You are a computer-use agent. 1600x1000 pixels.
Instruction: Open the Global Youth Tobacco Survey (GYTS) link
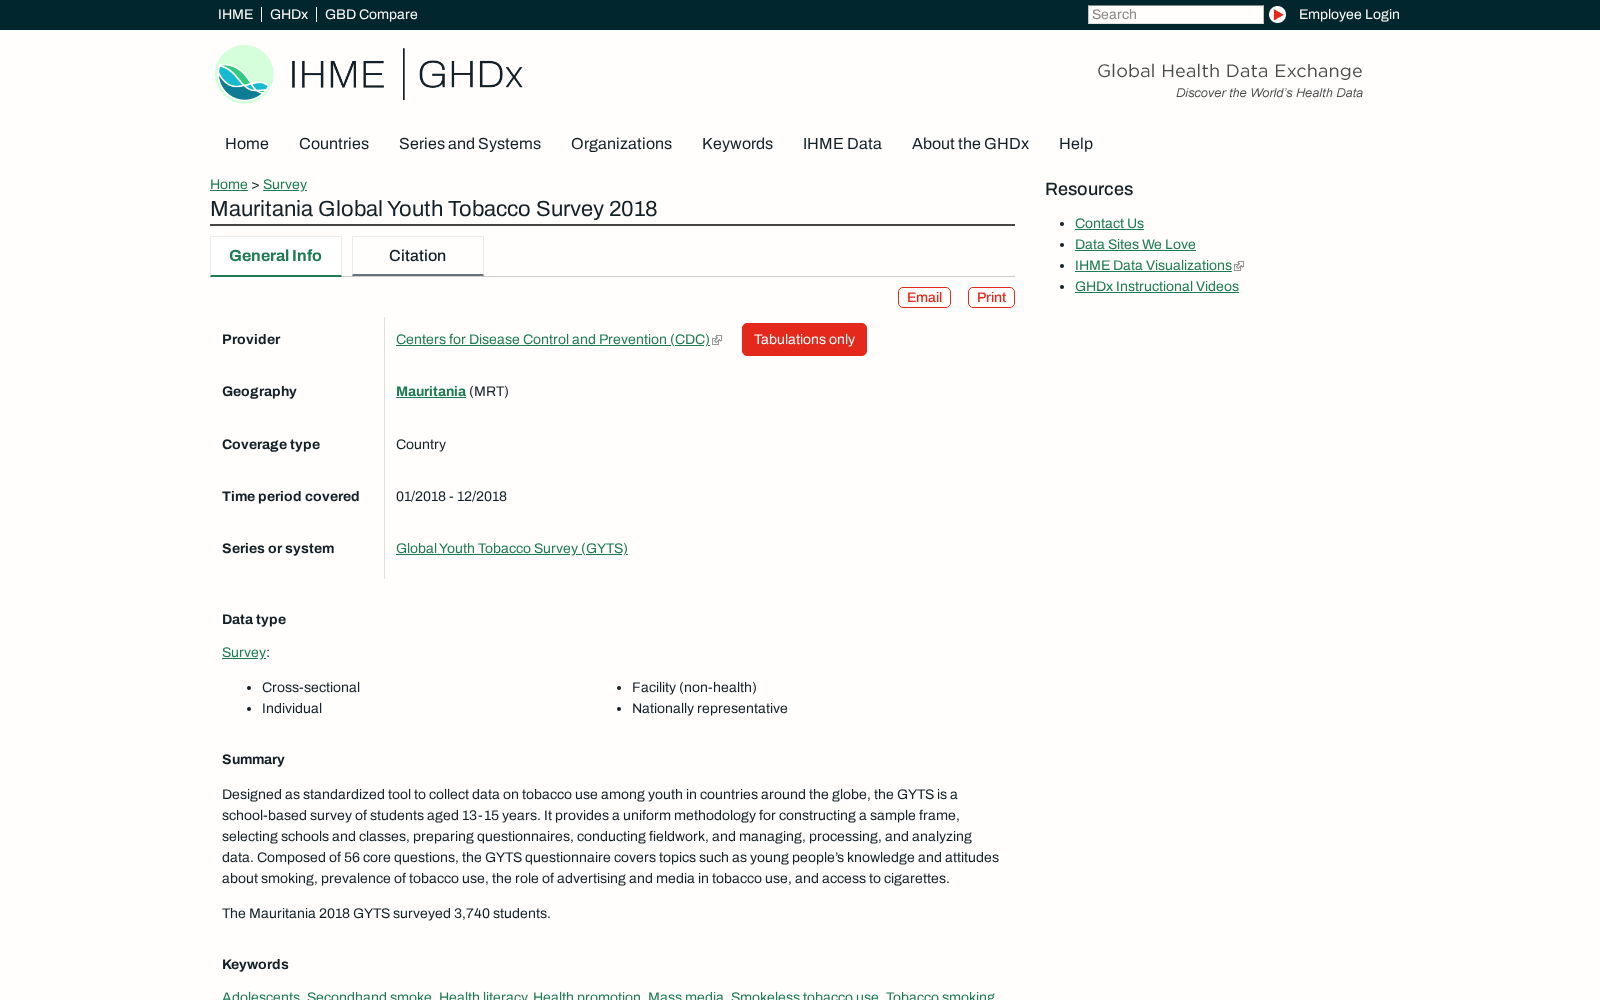pyautogui.click(x=512, y=549)
